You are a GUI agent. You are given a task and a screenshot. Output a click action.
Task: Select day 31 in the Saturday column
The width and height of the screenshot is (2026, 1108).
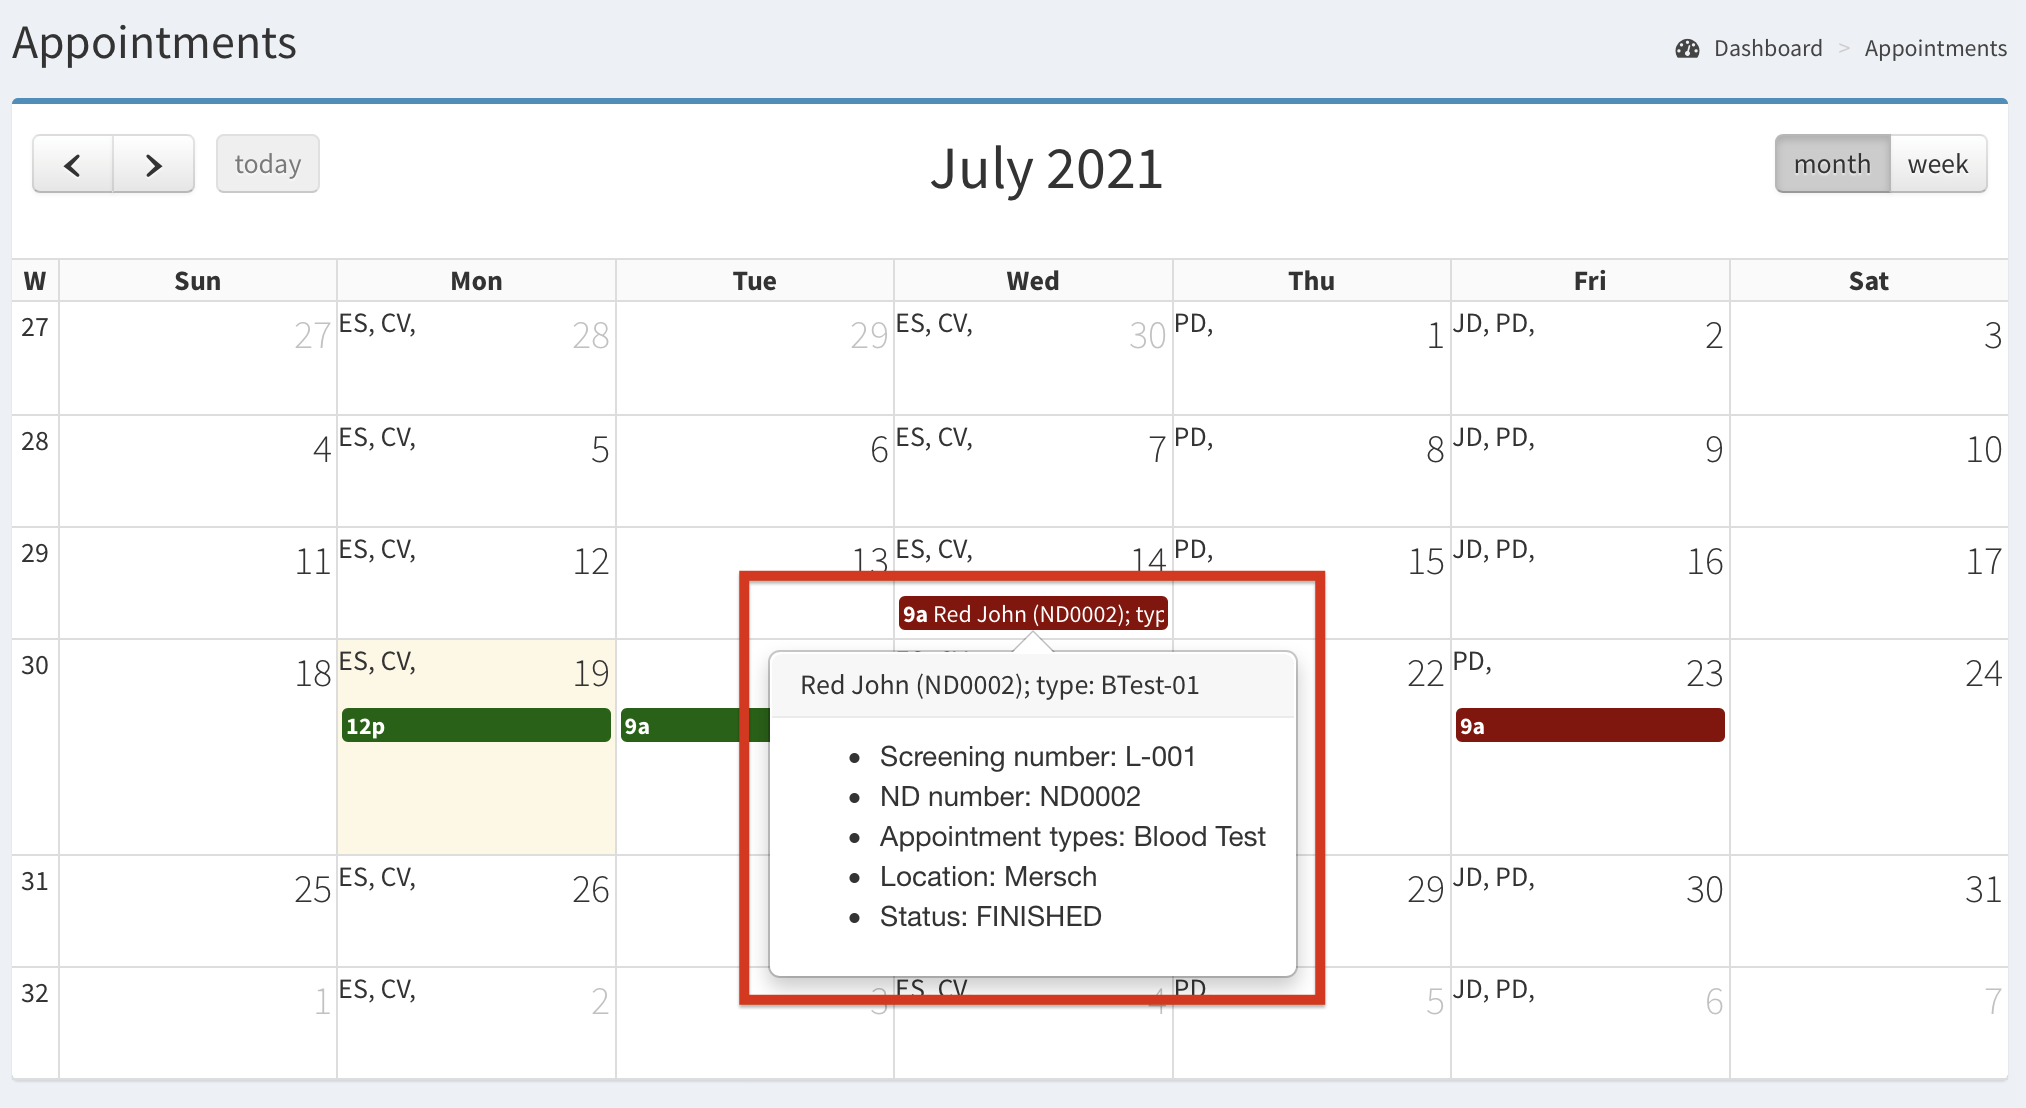(1983, 890)
